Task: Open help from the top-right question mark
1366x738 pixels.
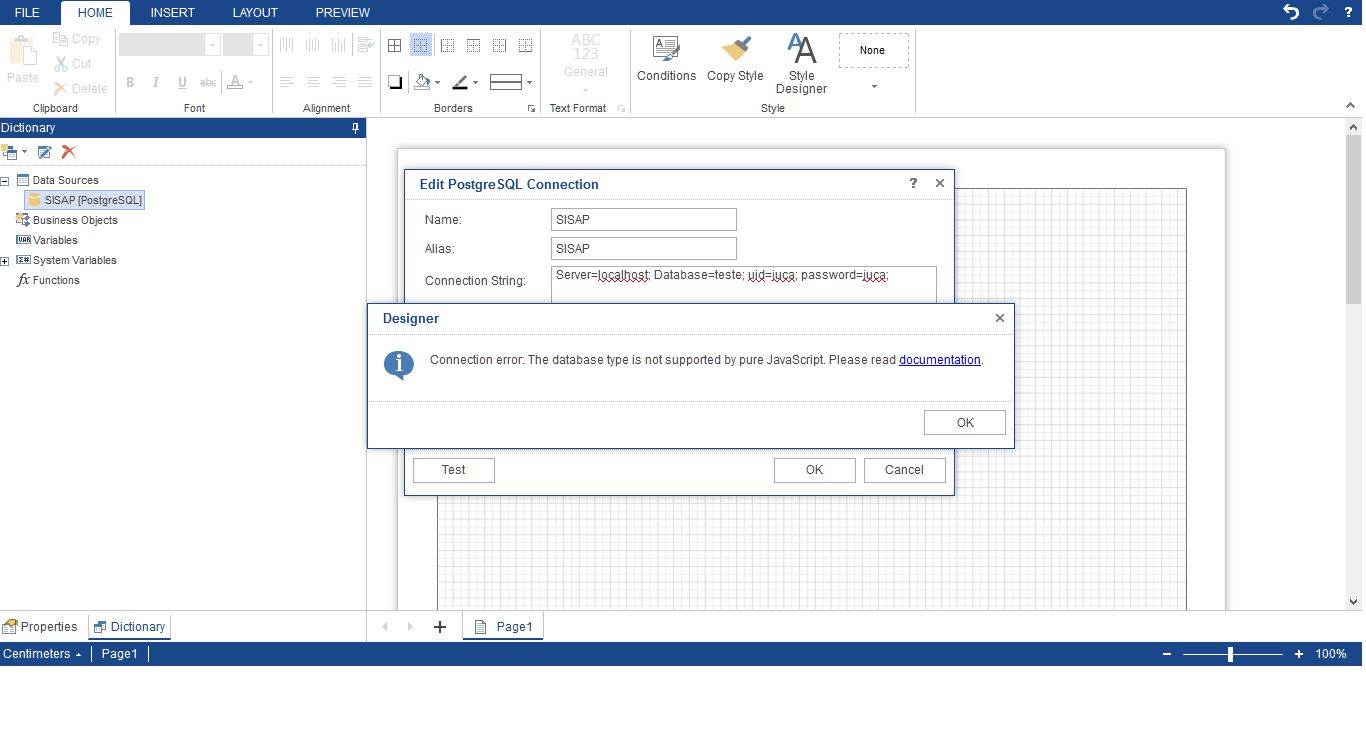Action: pos(1348,12)
